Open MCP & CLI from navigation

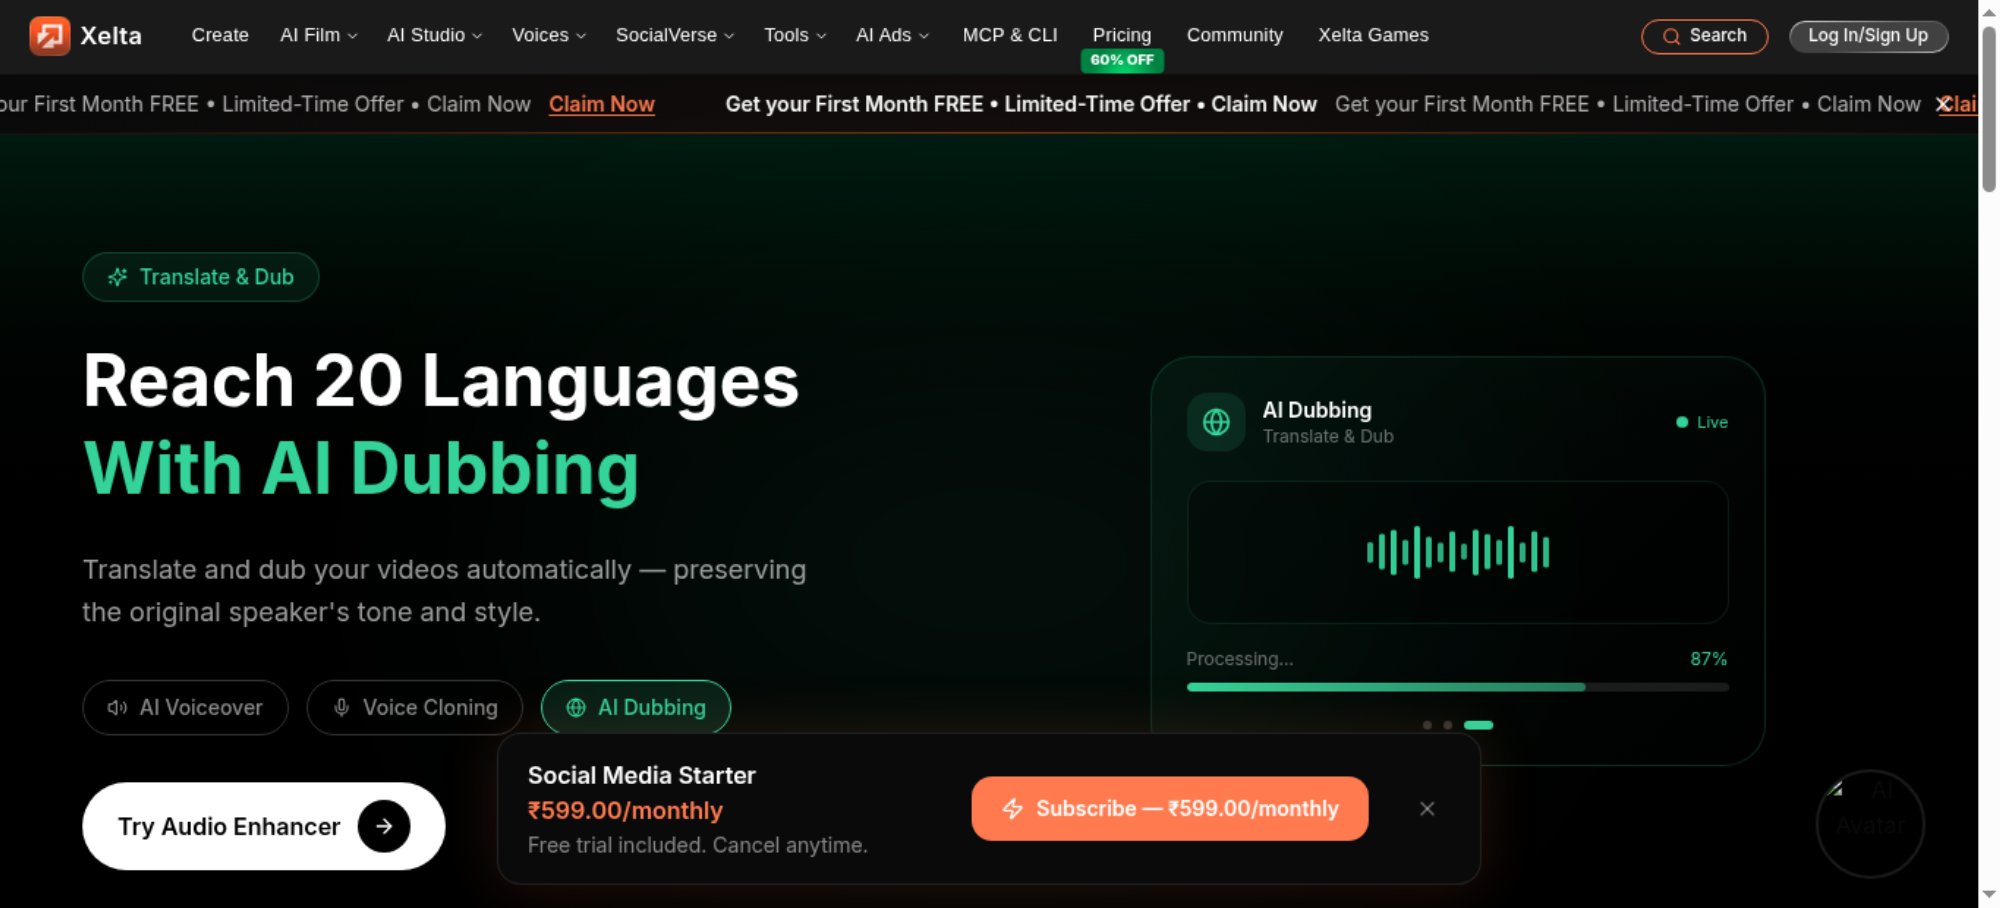(1010, 35)
